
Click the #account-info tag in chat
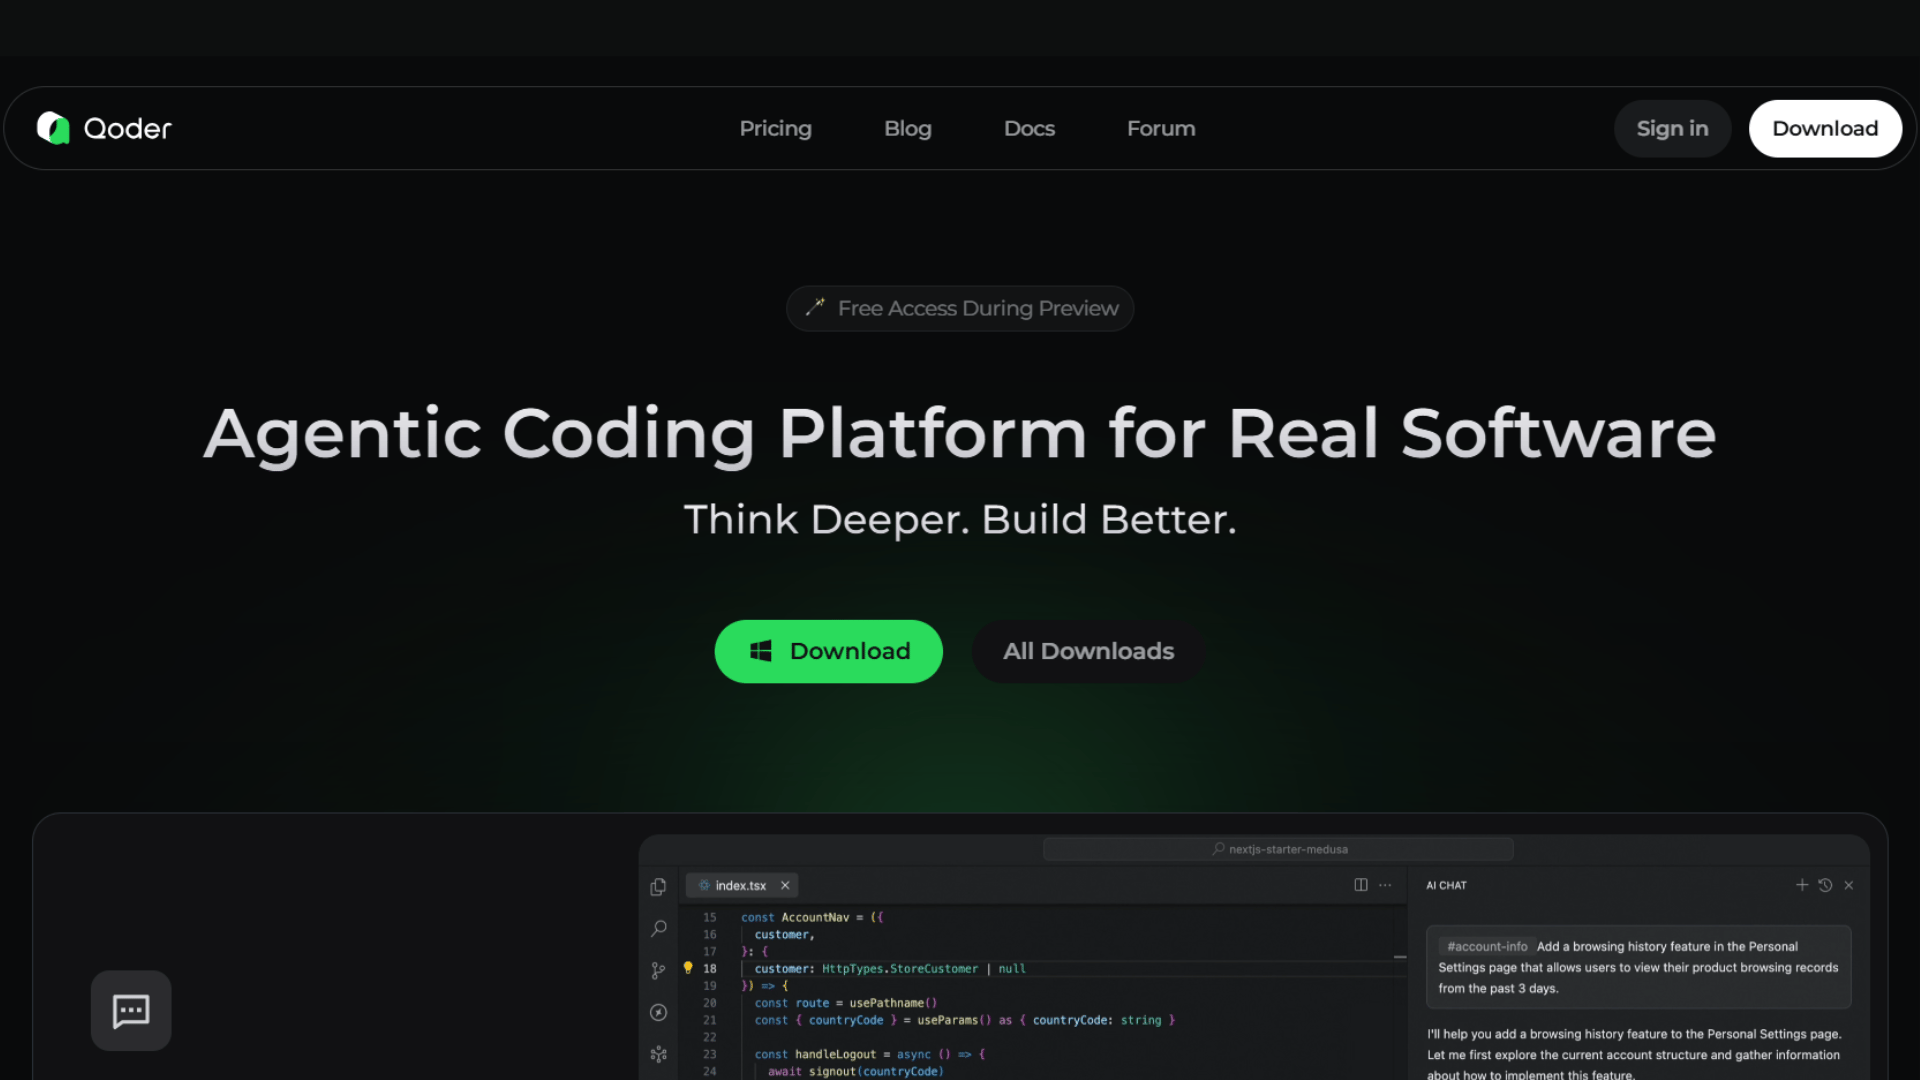1487,946
